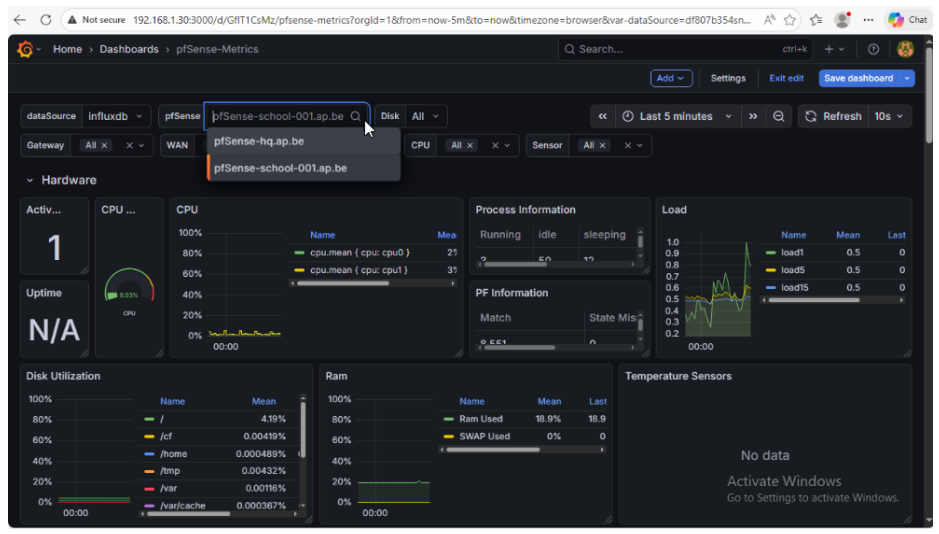
Task: Click search magnifier in pfSense field
Action: [x=355, y=116]
